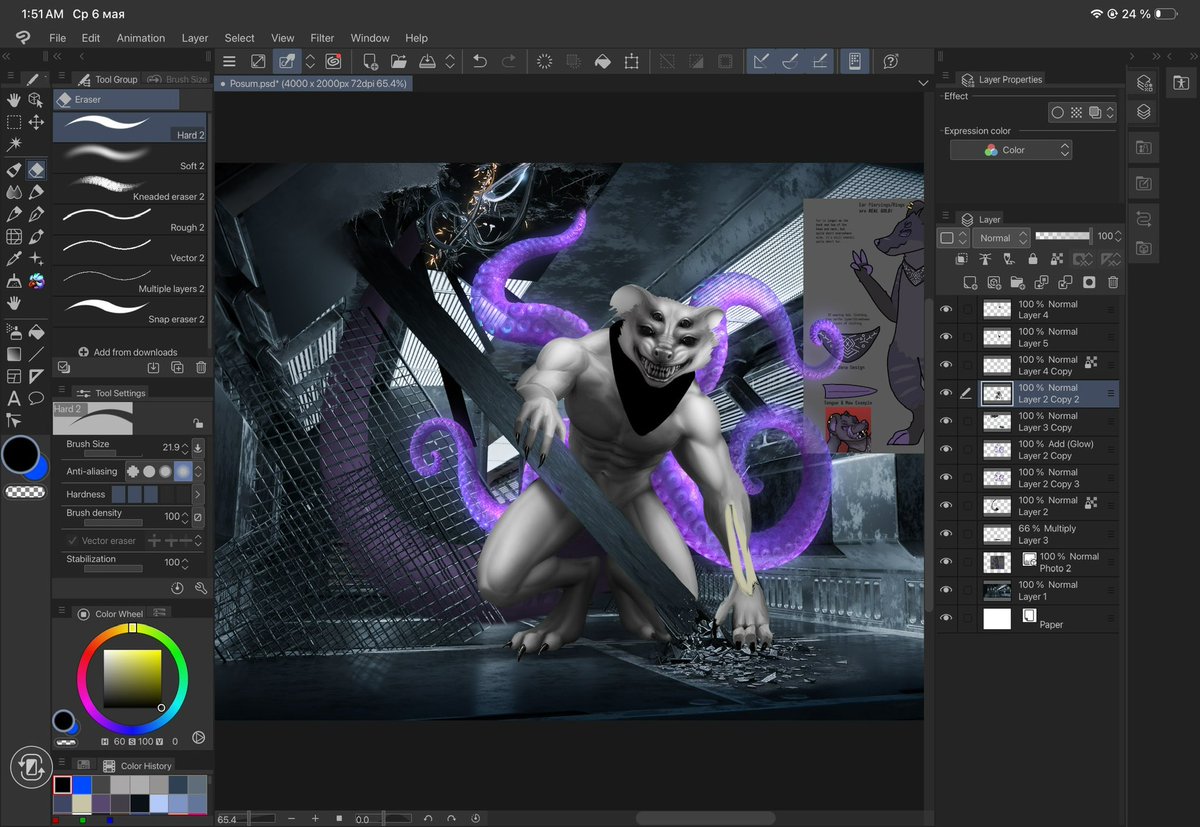Select the Fill bucket tool

pos(36,331)
